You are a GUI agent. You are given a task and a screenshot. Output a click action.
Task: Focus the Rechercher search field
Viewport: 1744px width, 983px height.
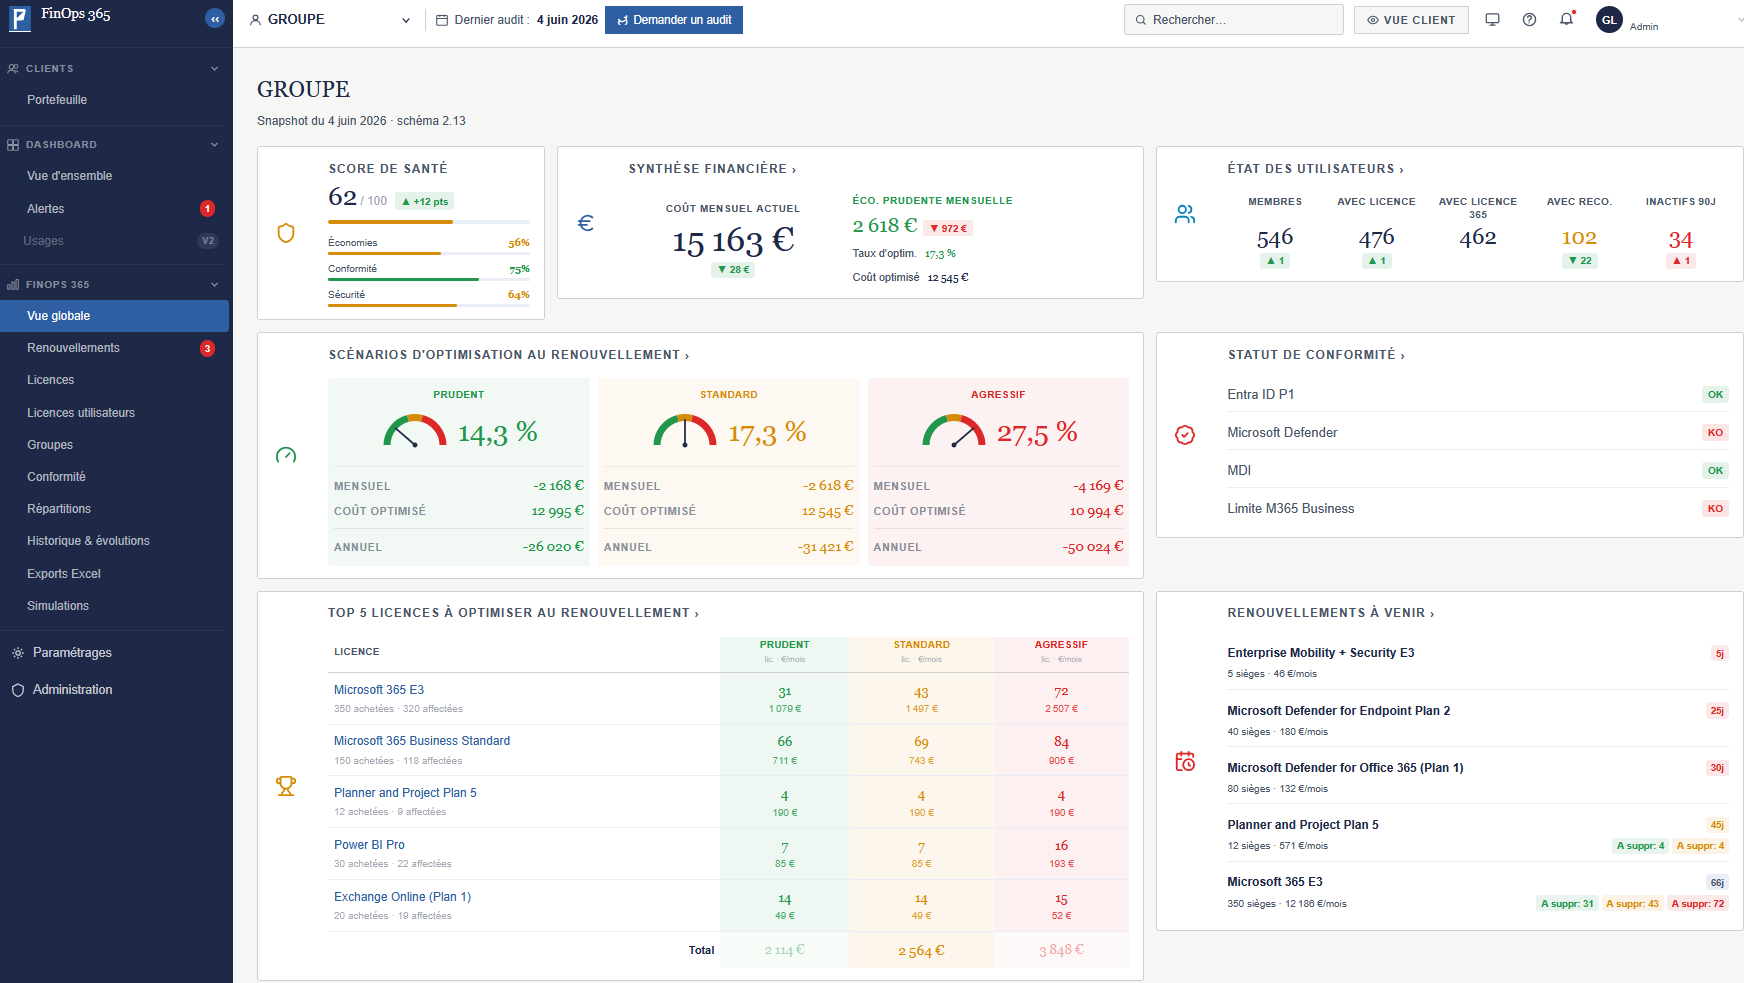click(1234, 20)
